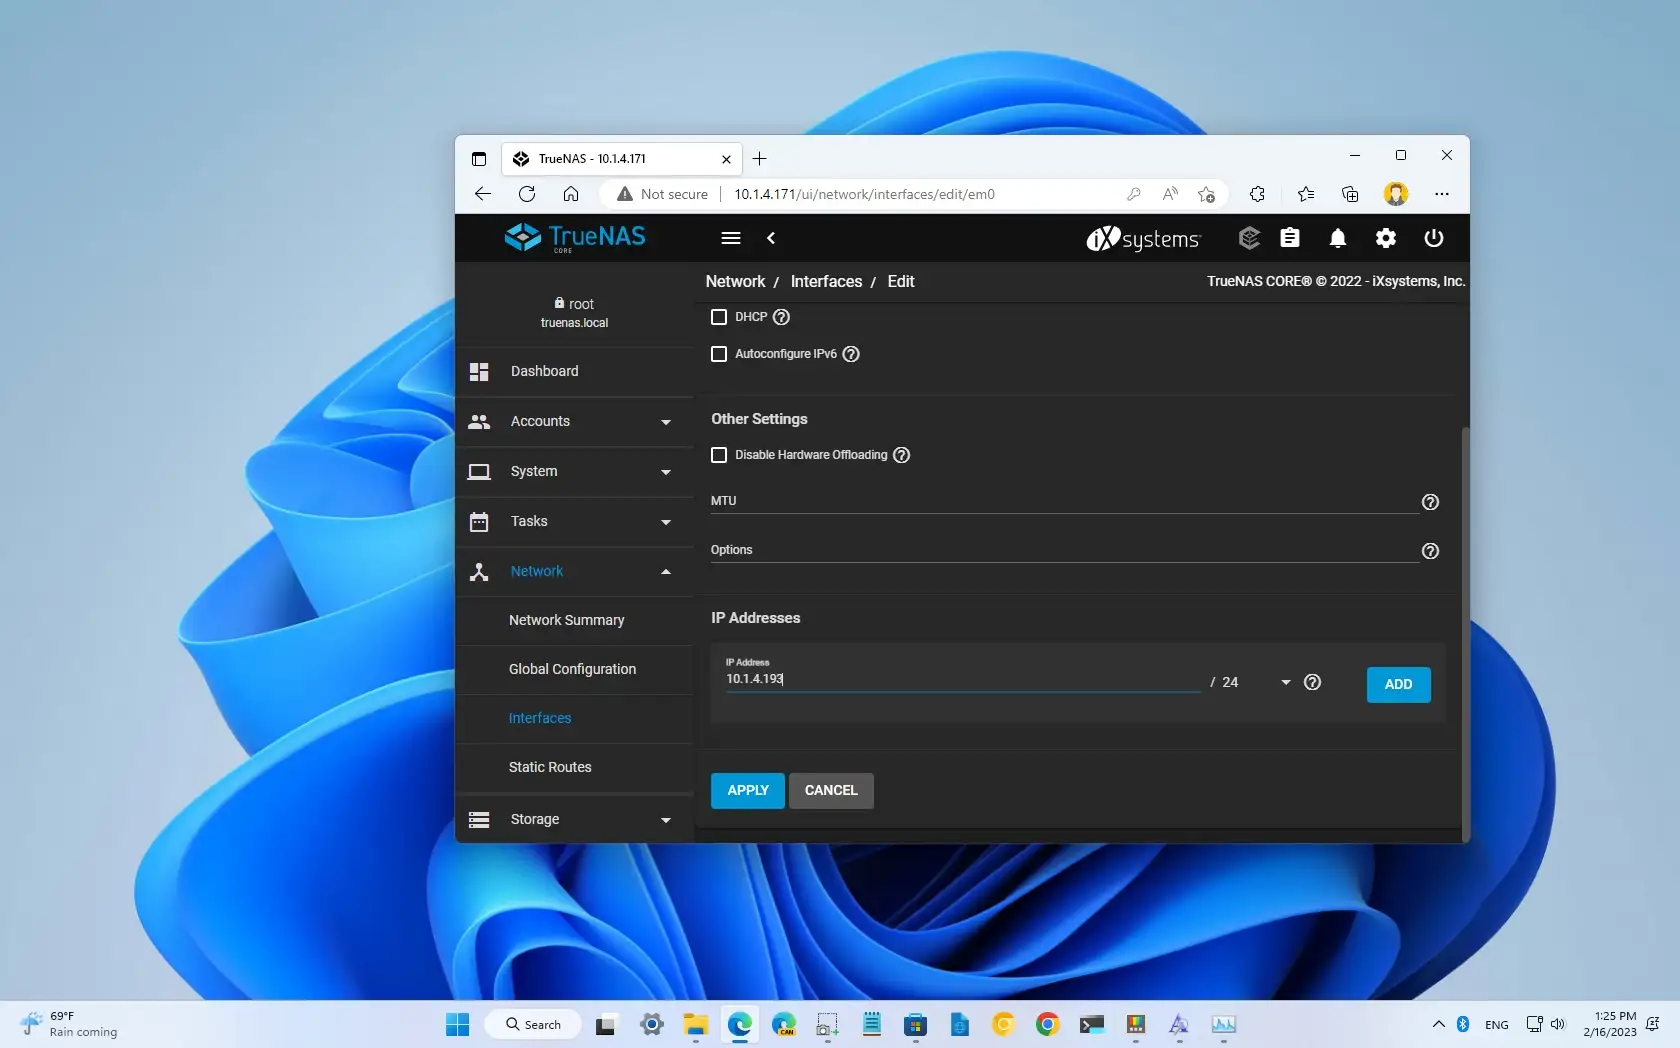The image size is (1680, 1048).
Task: Click the TrueNAS logo
Action: (x=575, y=237)
